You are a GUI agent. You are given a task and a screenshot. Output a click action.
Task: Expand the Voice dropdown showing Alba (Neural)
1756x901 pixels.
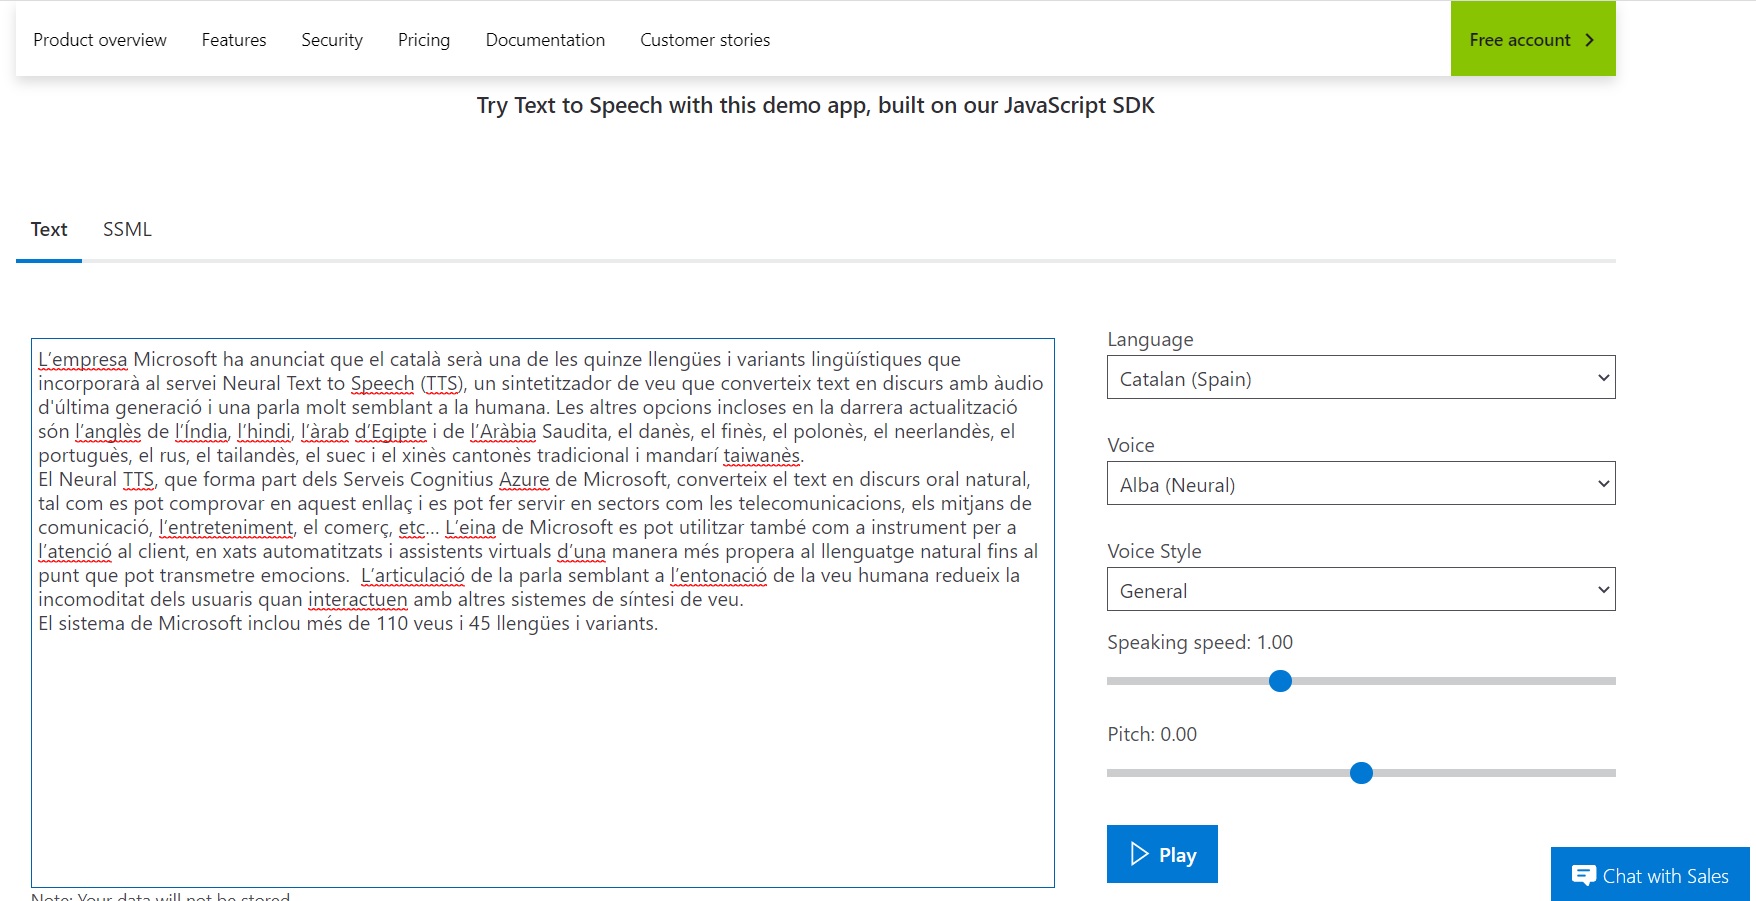(x=1360, y=484)
